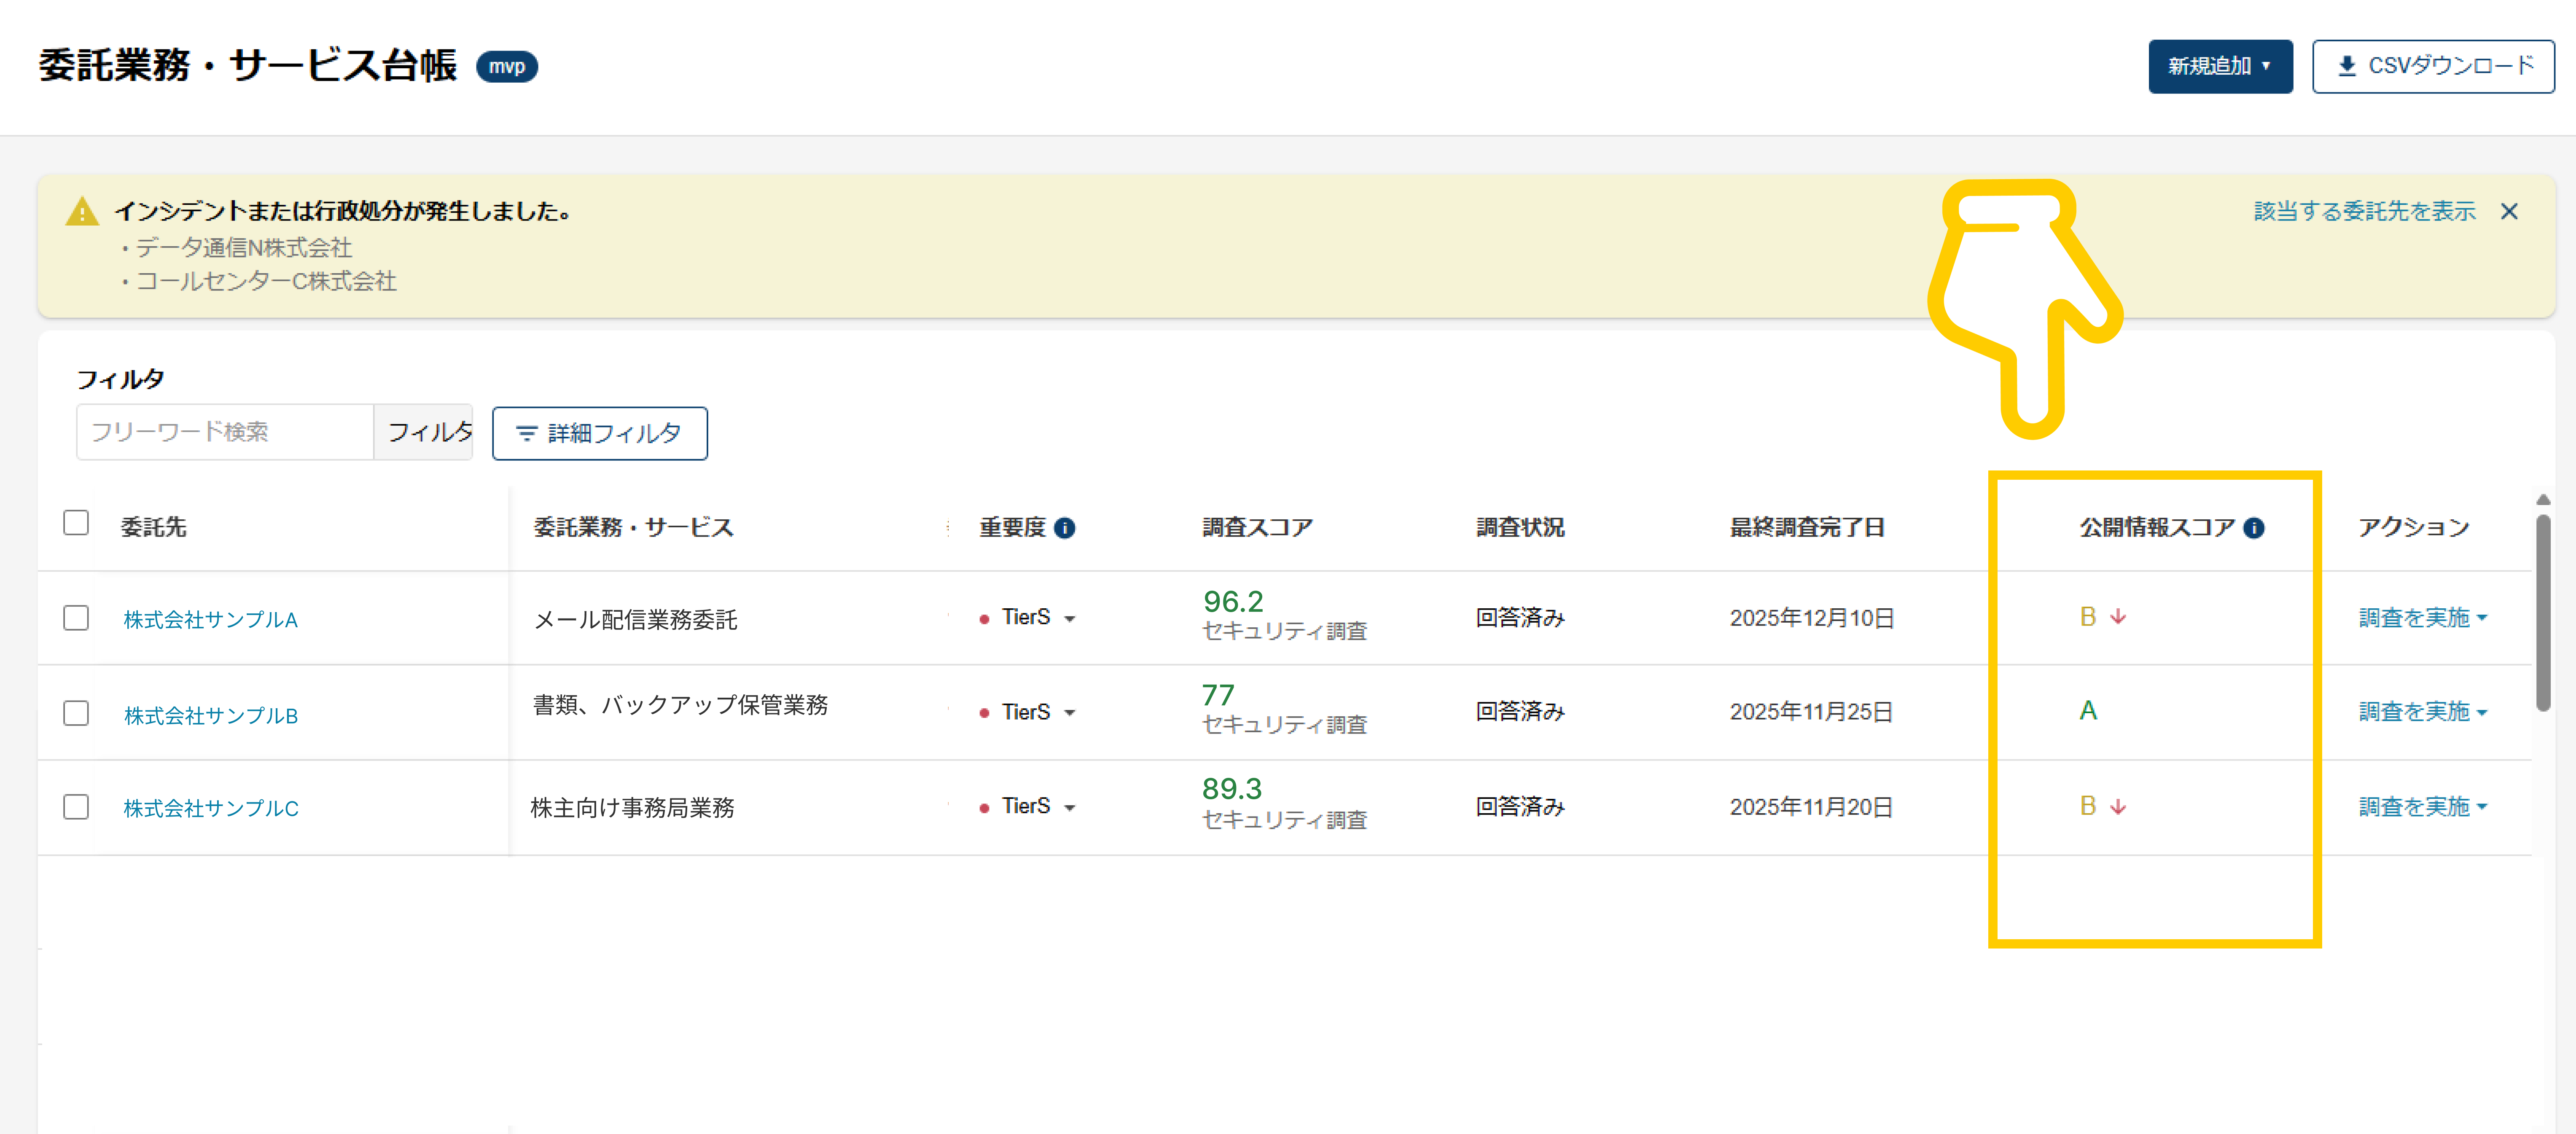
Task: Click the mvp badge beside the title
Action: coord(507,66)
